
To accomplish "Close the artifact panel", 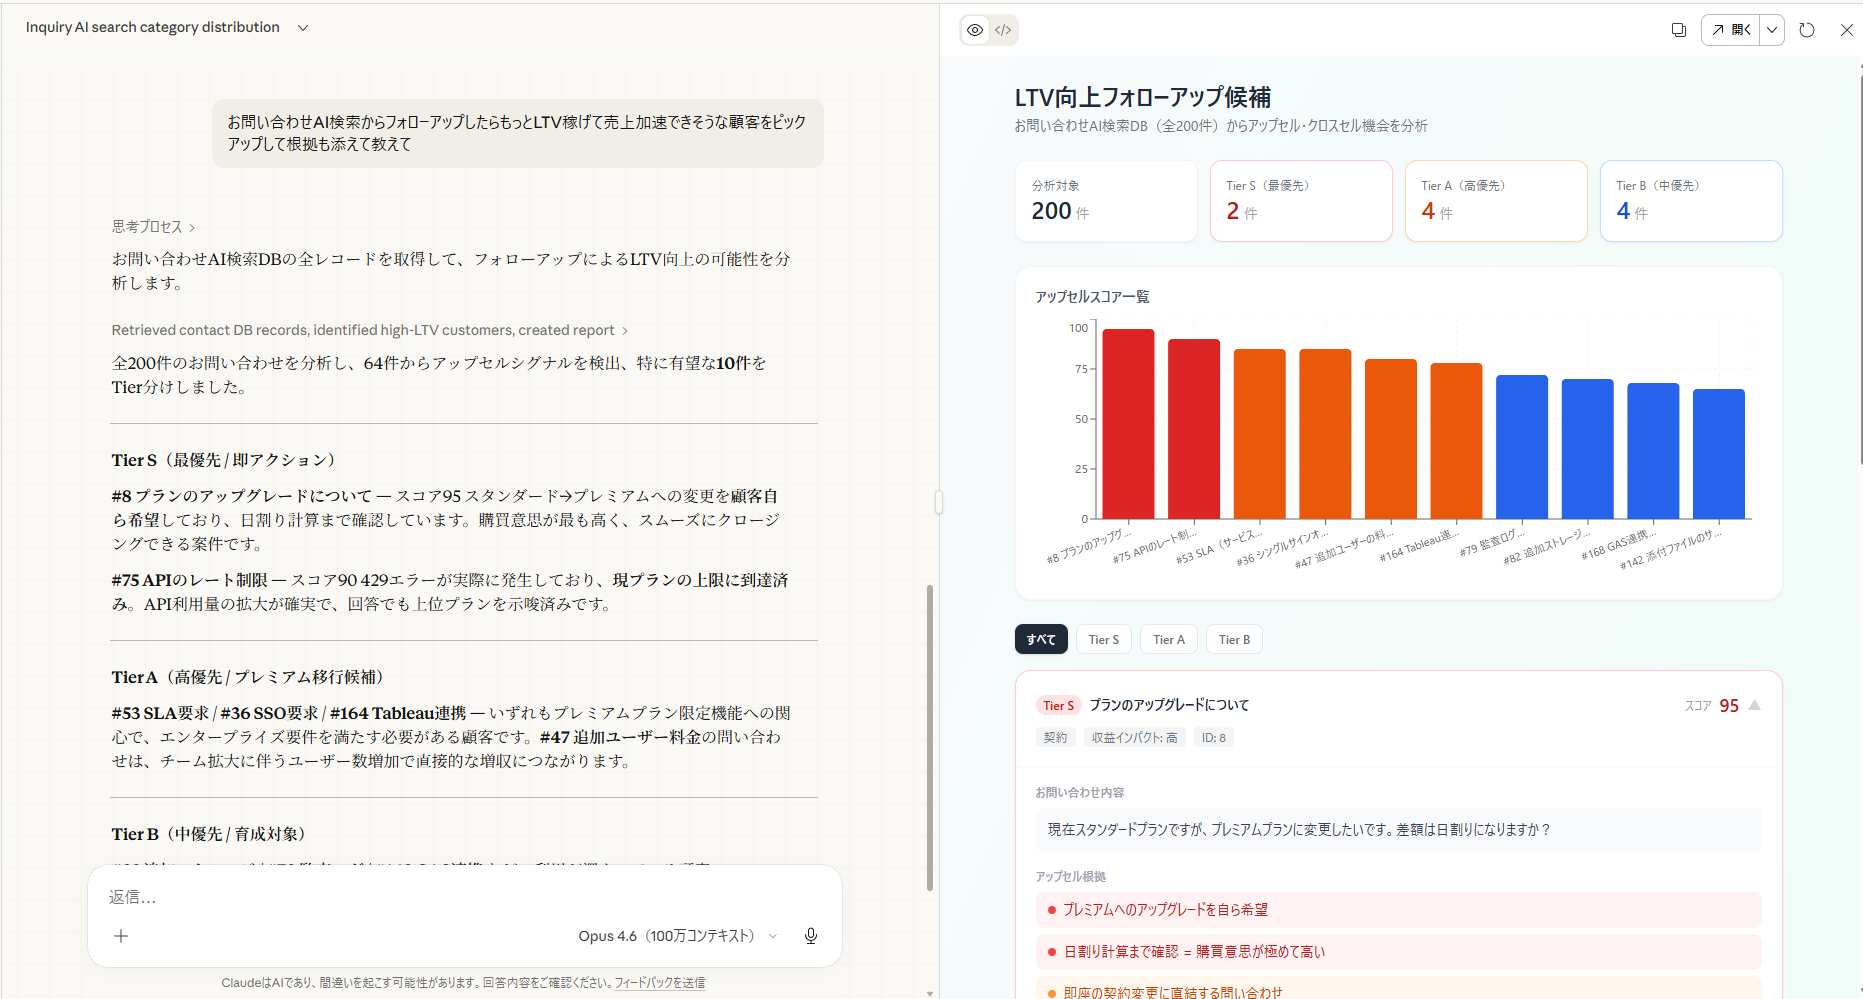I will click(1846, 30).
